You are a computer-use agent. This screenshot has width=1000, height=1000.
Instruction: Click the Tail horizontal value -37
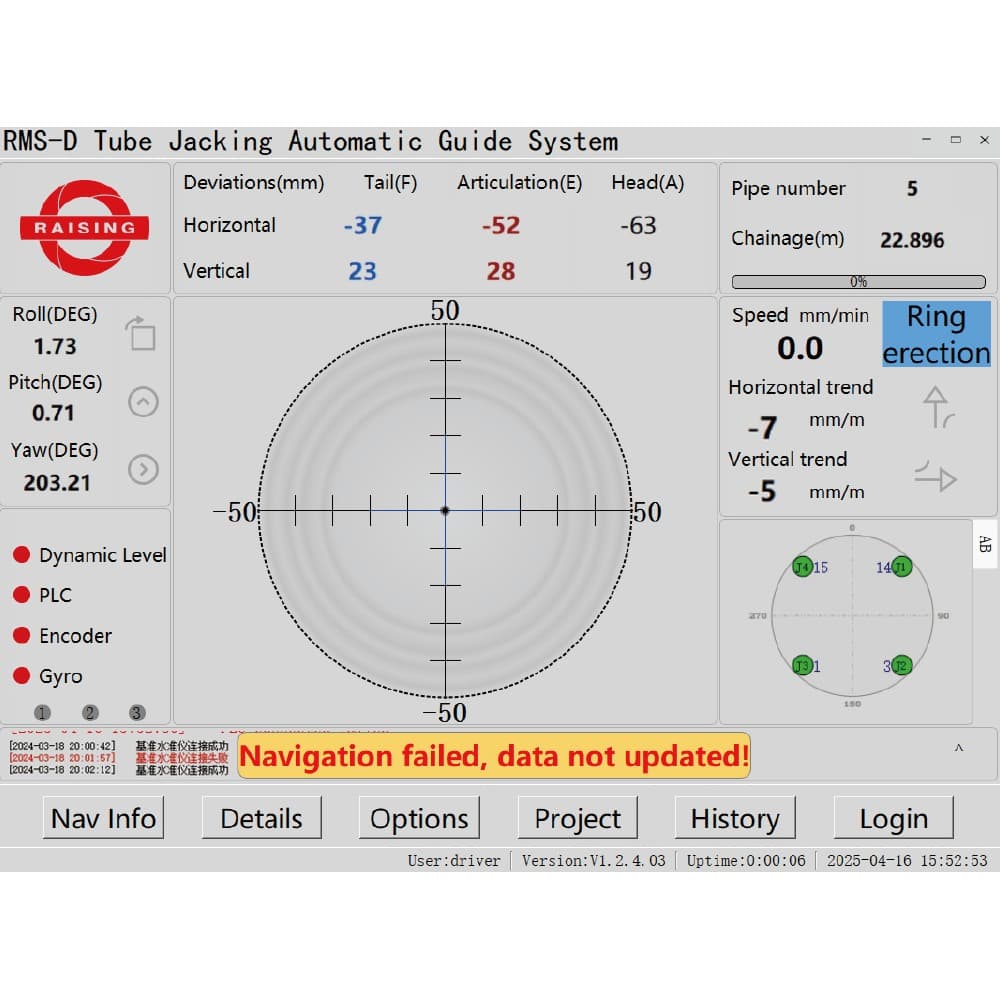click(362, 225)
